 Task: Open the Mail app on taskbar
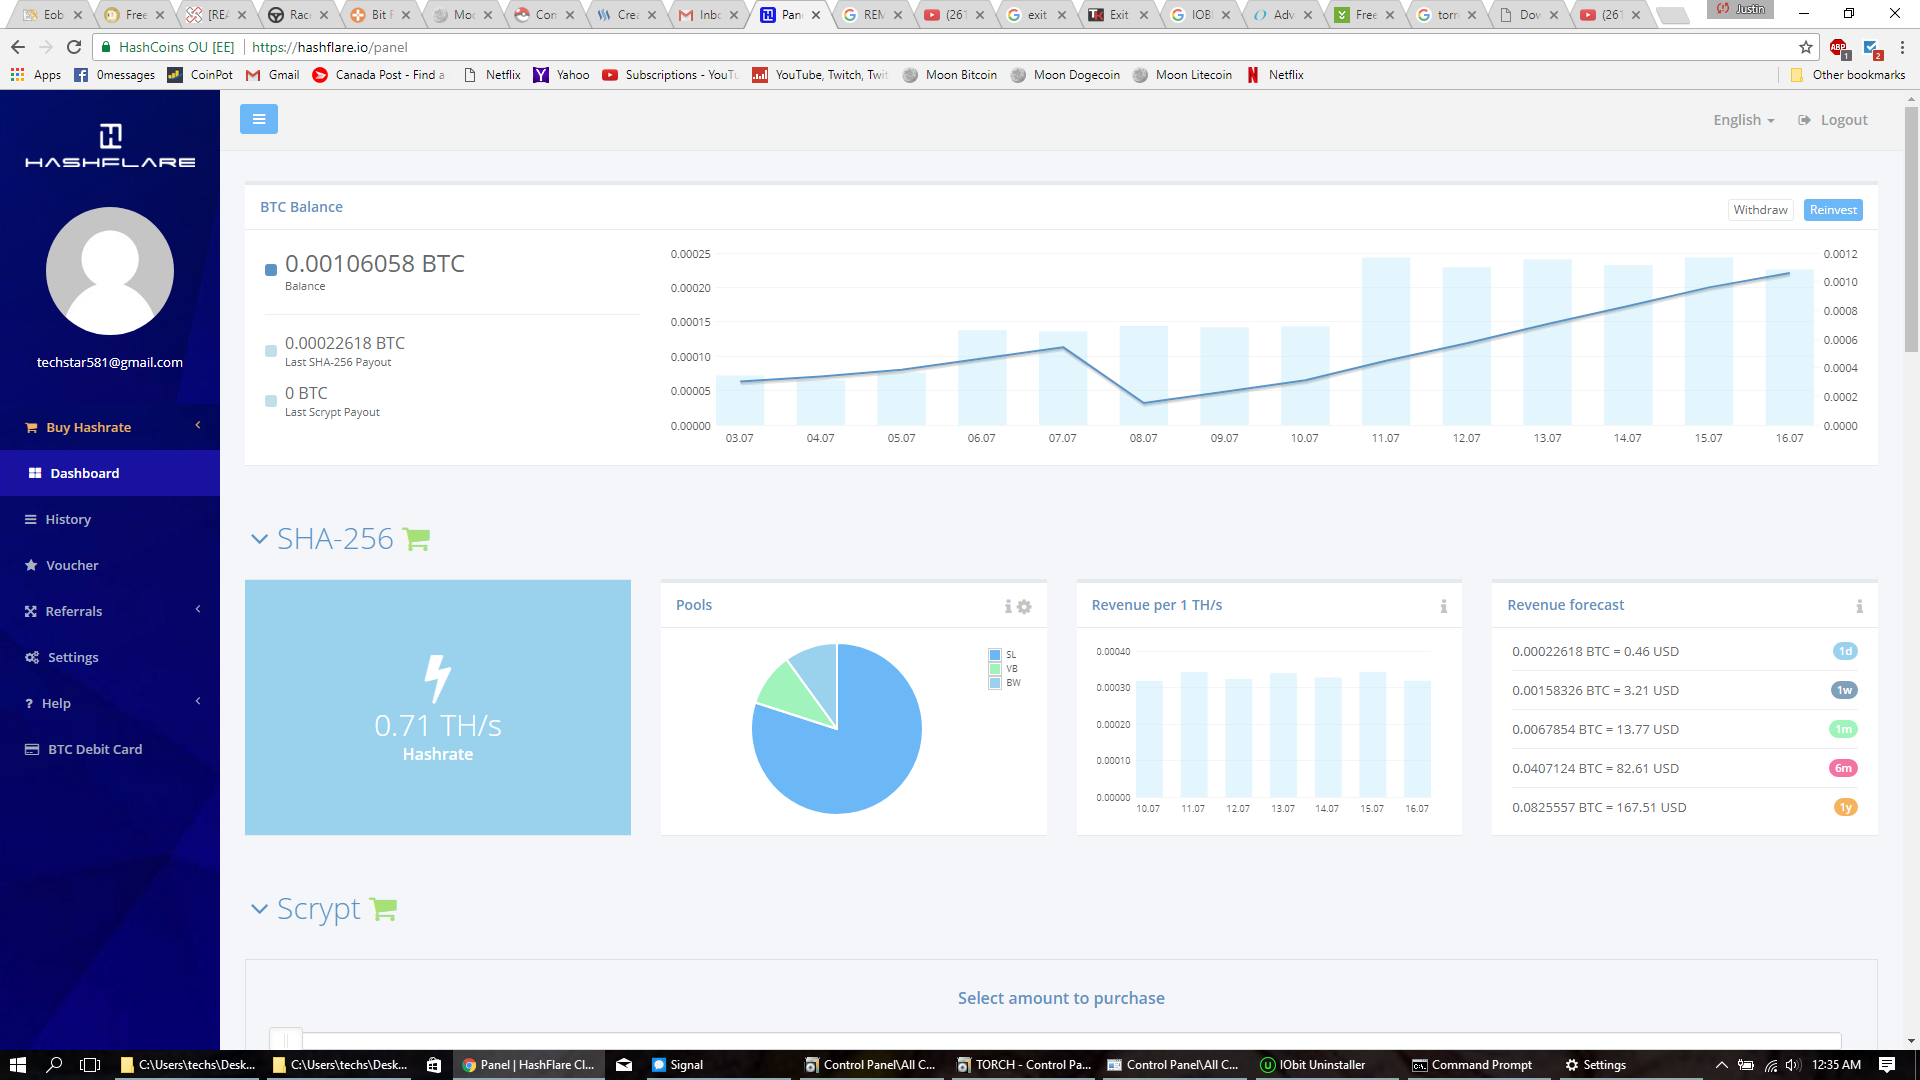(x=624, y=1065)
